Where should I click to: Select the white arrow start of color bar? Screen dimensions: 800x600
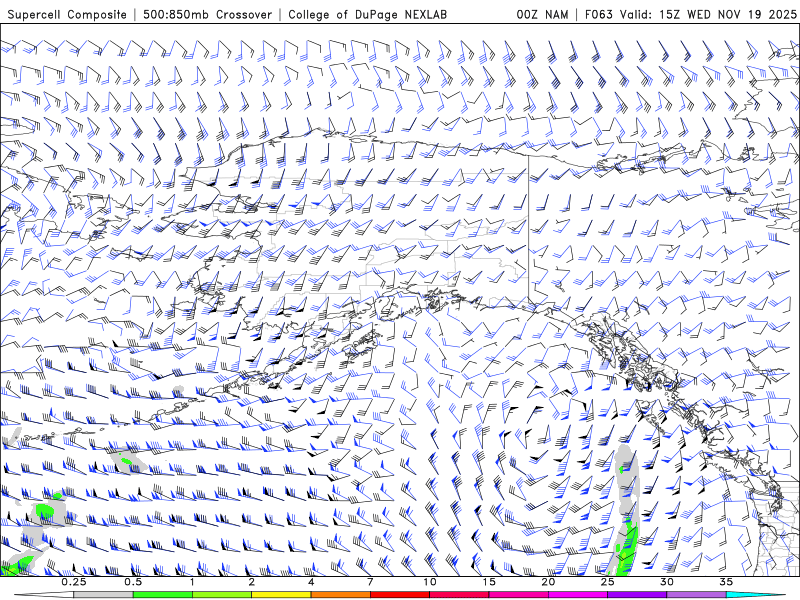44,595
